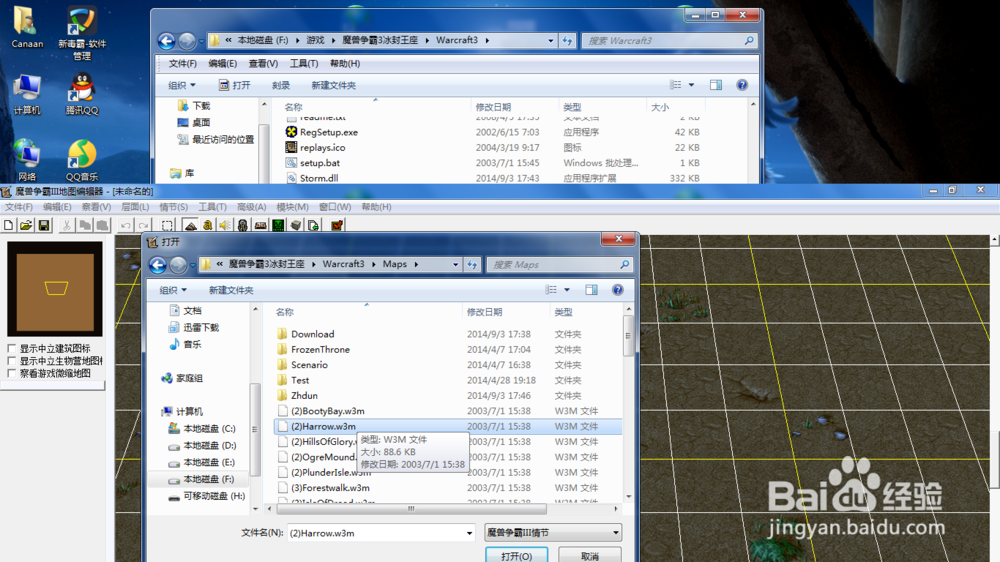Click the Undo arrow in editor toolbar
1000x562 pixels.
point(126,225)
